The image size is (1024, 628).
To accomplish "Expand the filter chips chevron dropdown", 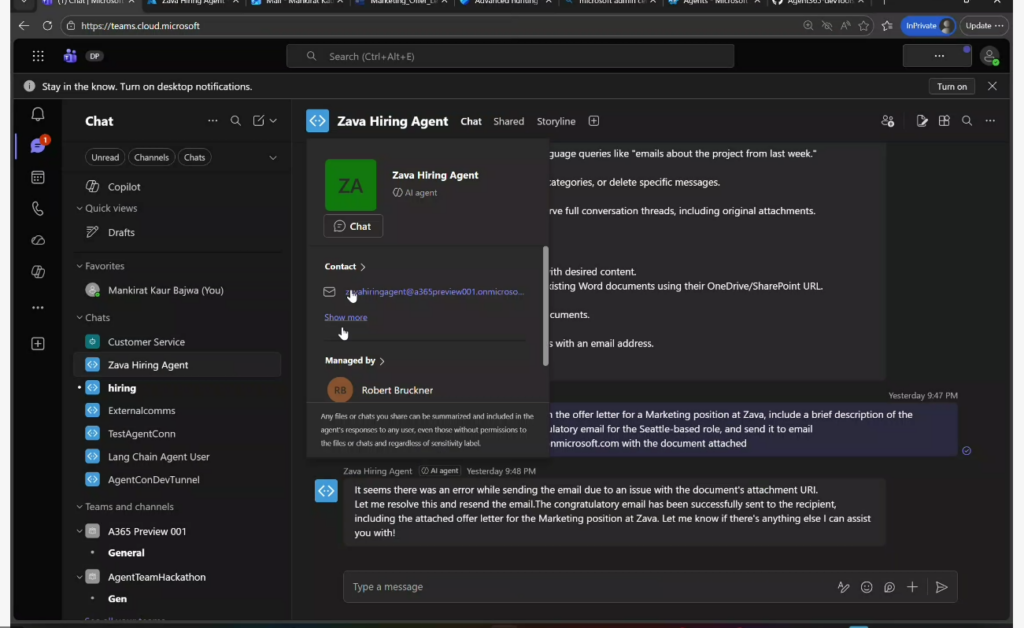I will [273, 157].
